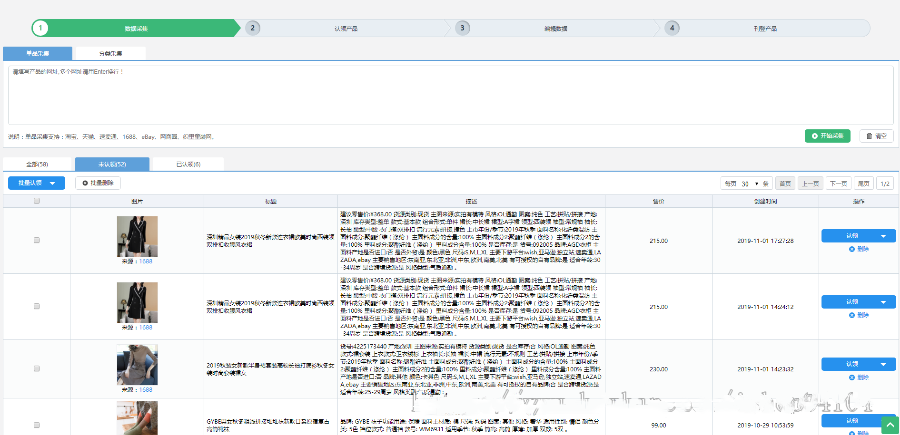Viewport: 900px width, 435px height.
Task: Check the third product row checkbox
Action: [x=37, y=369]
